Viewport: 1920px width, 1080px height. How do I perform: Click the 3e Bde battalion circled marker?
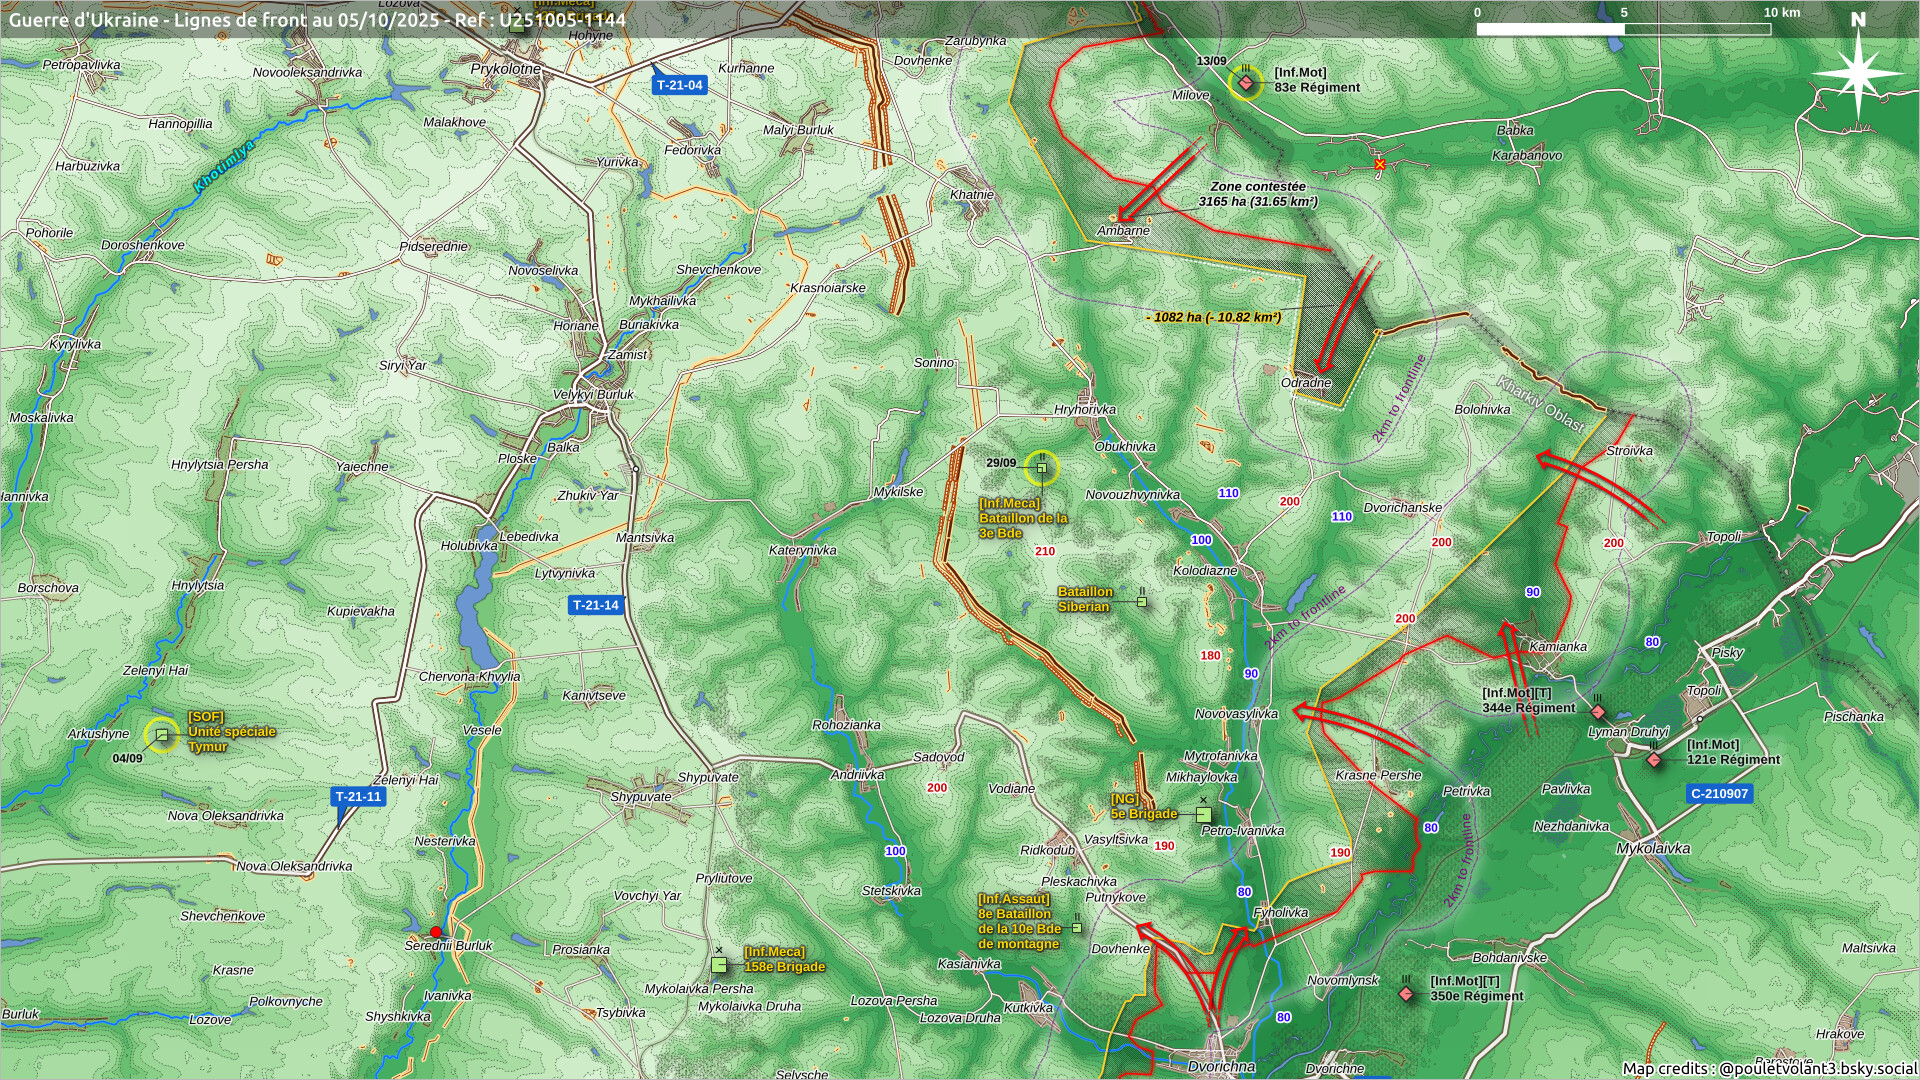coord(1041,468)
